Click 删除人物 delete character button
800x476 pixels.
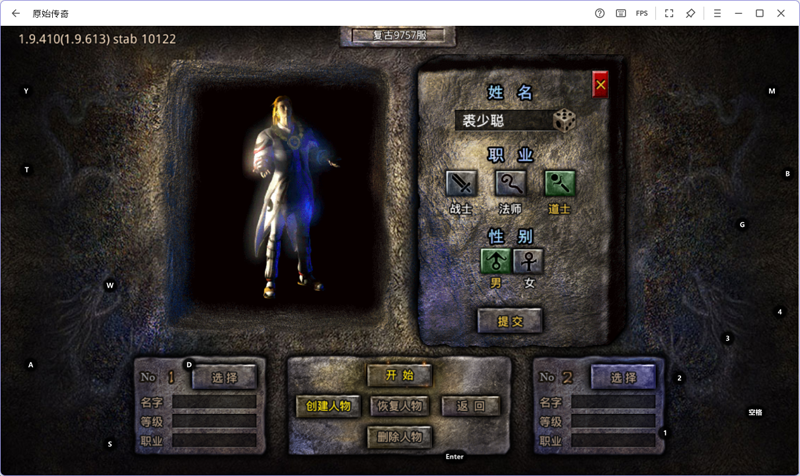click(399, 437)
